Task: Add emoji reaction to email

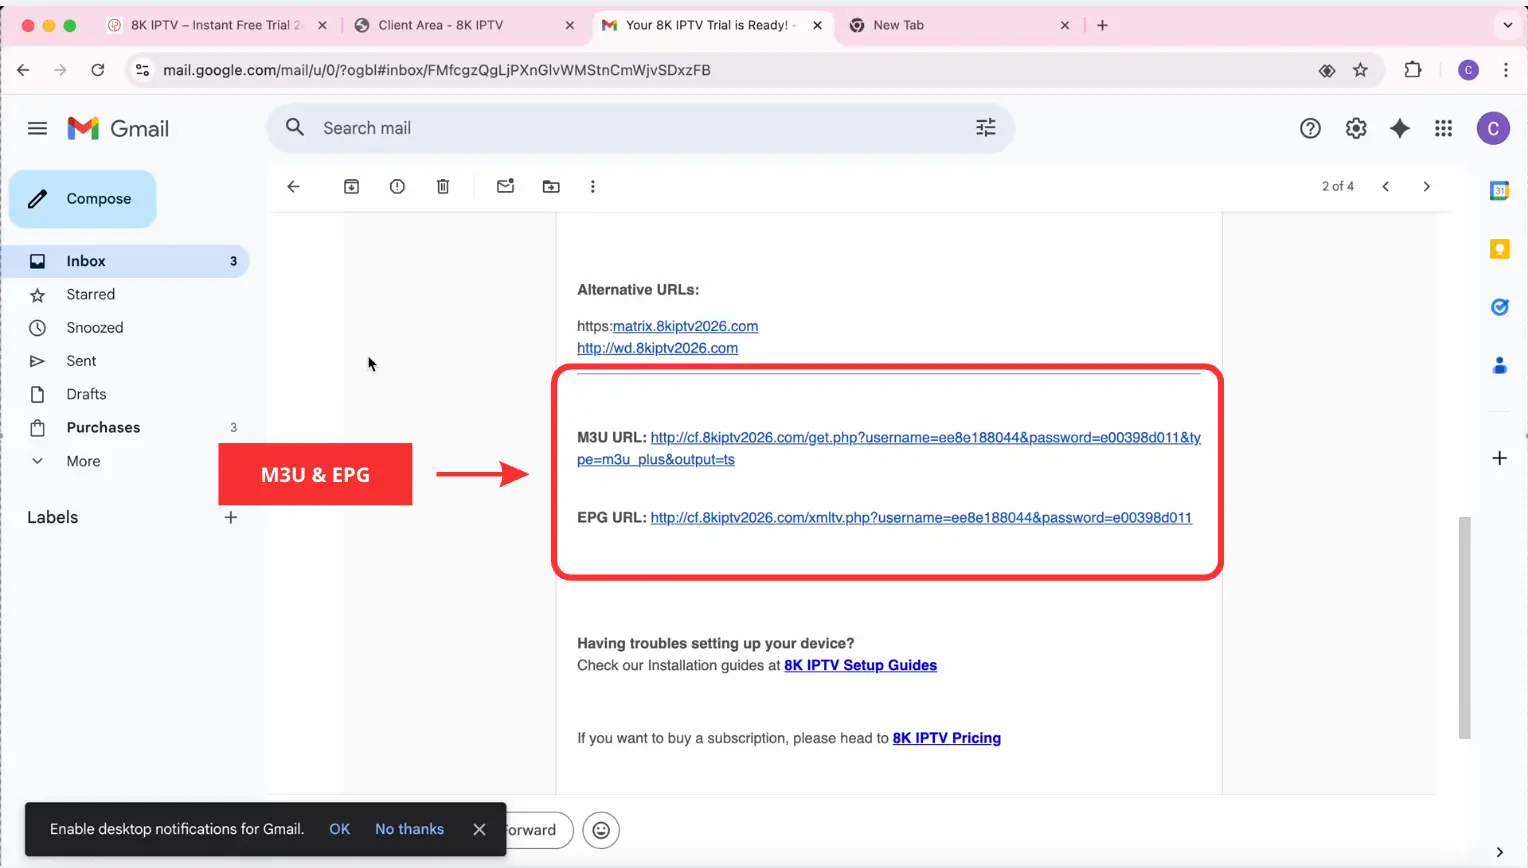Action: [601, 830]
